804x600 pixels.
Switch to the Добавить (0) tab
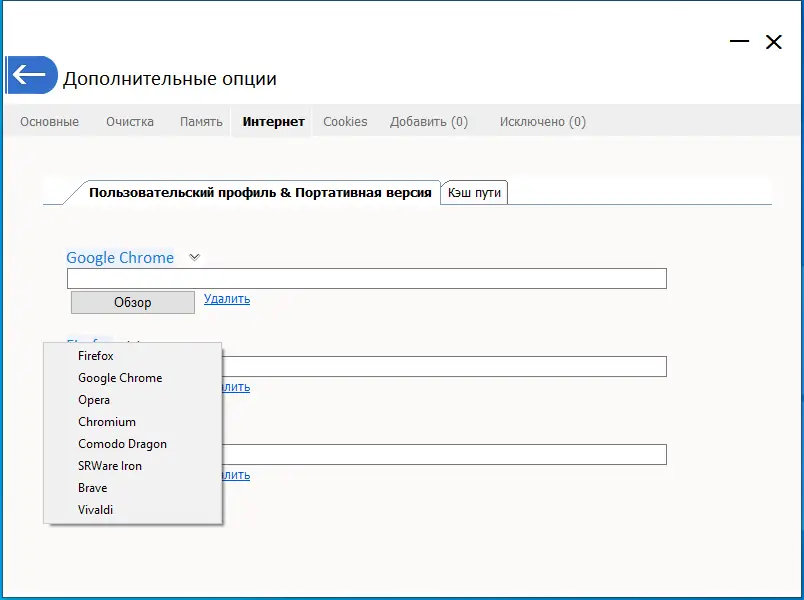(429, 122)
